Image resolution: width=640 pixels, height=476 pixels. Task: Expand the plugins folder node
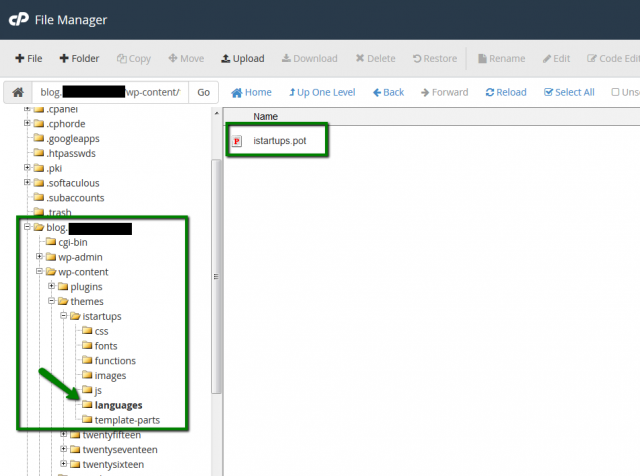(x=51, y=286)
